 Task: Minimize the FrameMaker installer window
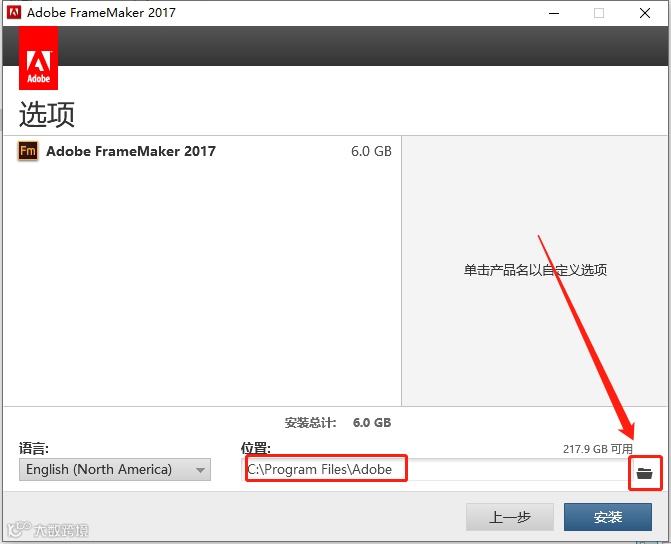coord(554,13)
